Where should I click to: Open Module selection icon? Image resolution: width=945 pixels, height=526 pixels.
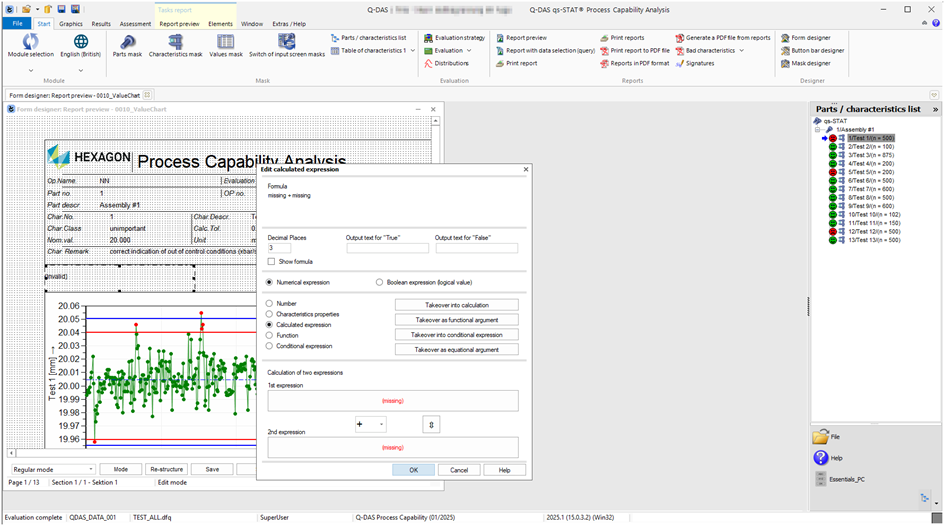pos(30,42)
